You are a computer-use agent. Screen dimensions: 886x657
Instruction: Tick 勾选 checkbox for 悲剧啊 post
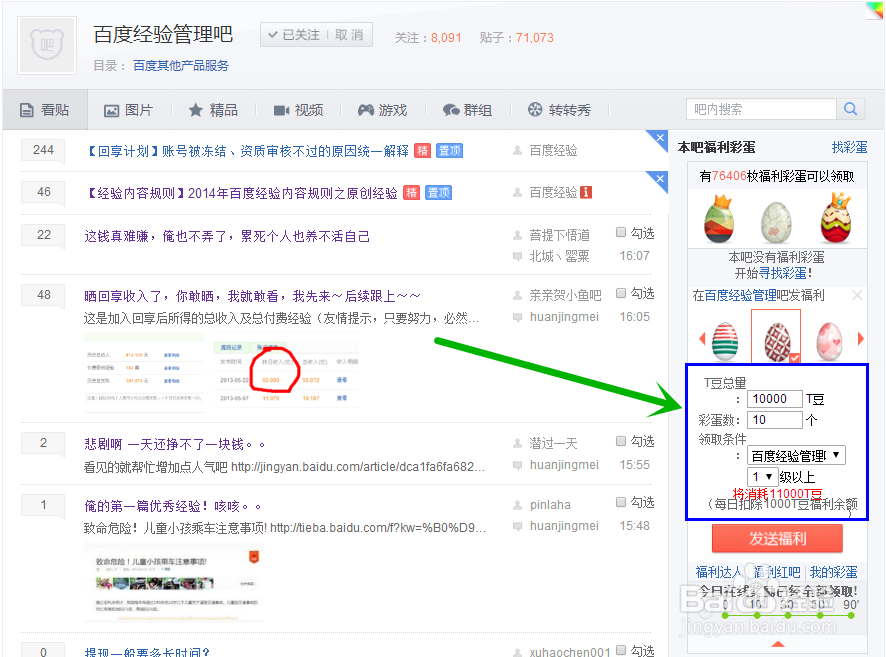621,441
